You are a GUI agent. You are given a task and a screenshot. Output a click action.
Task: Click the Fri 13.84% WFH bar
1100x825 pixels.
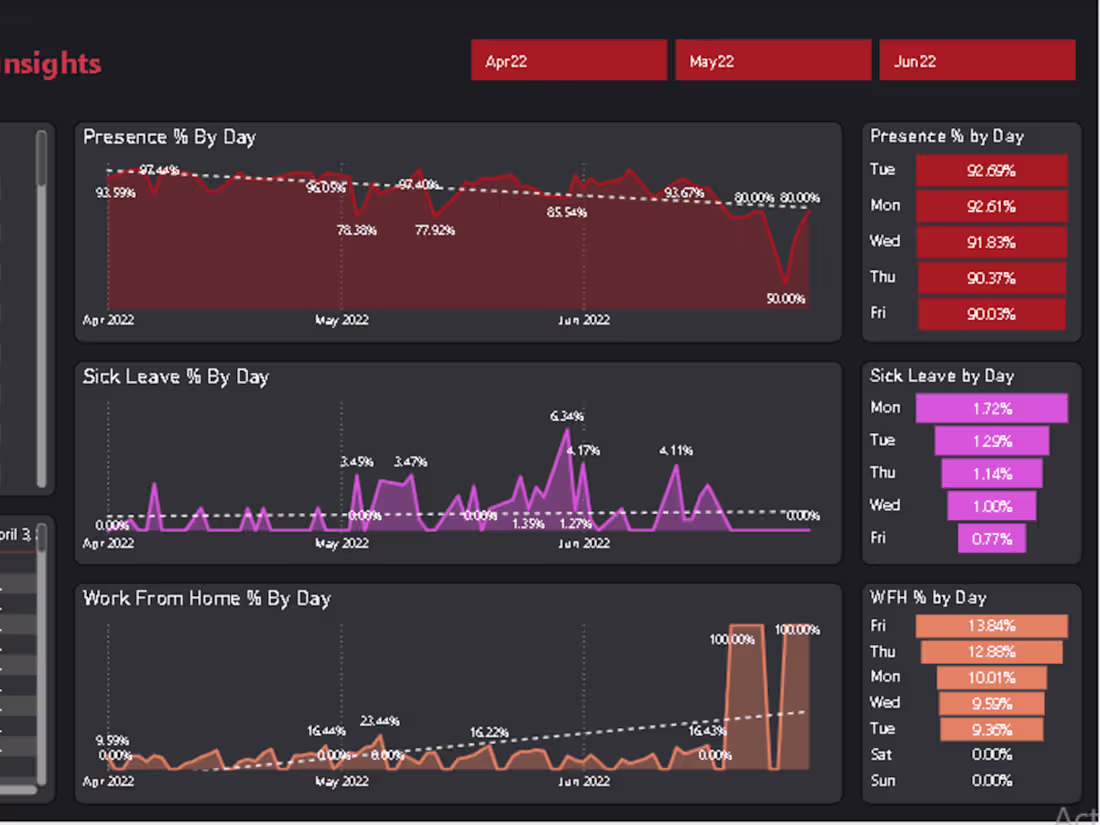tap(993, 625)
